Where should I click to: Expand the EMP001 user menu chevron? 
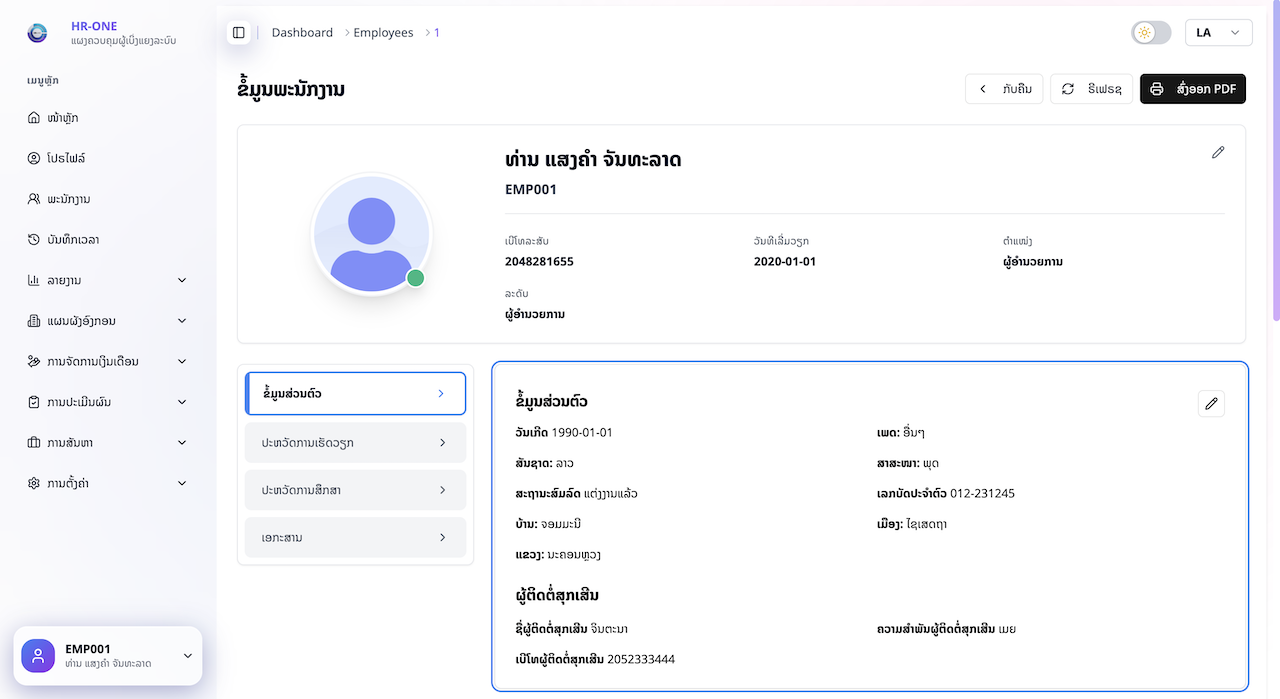tap(187, 656)
